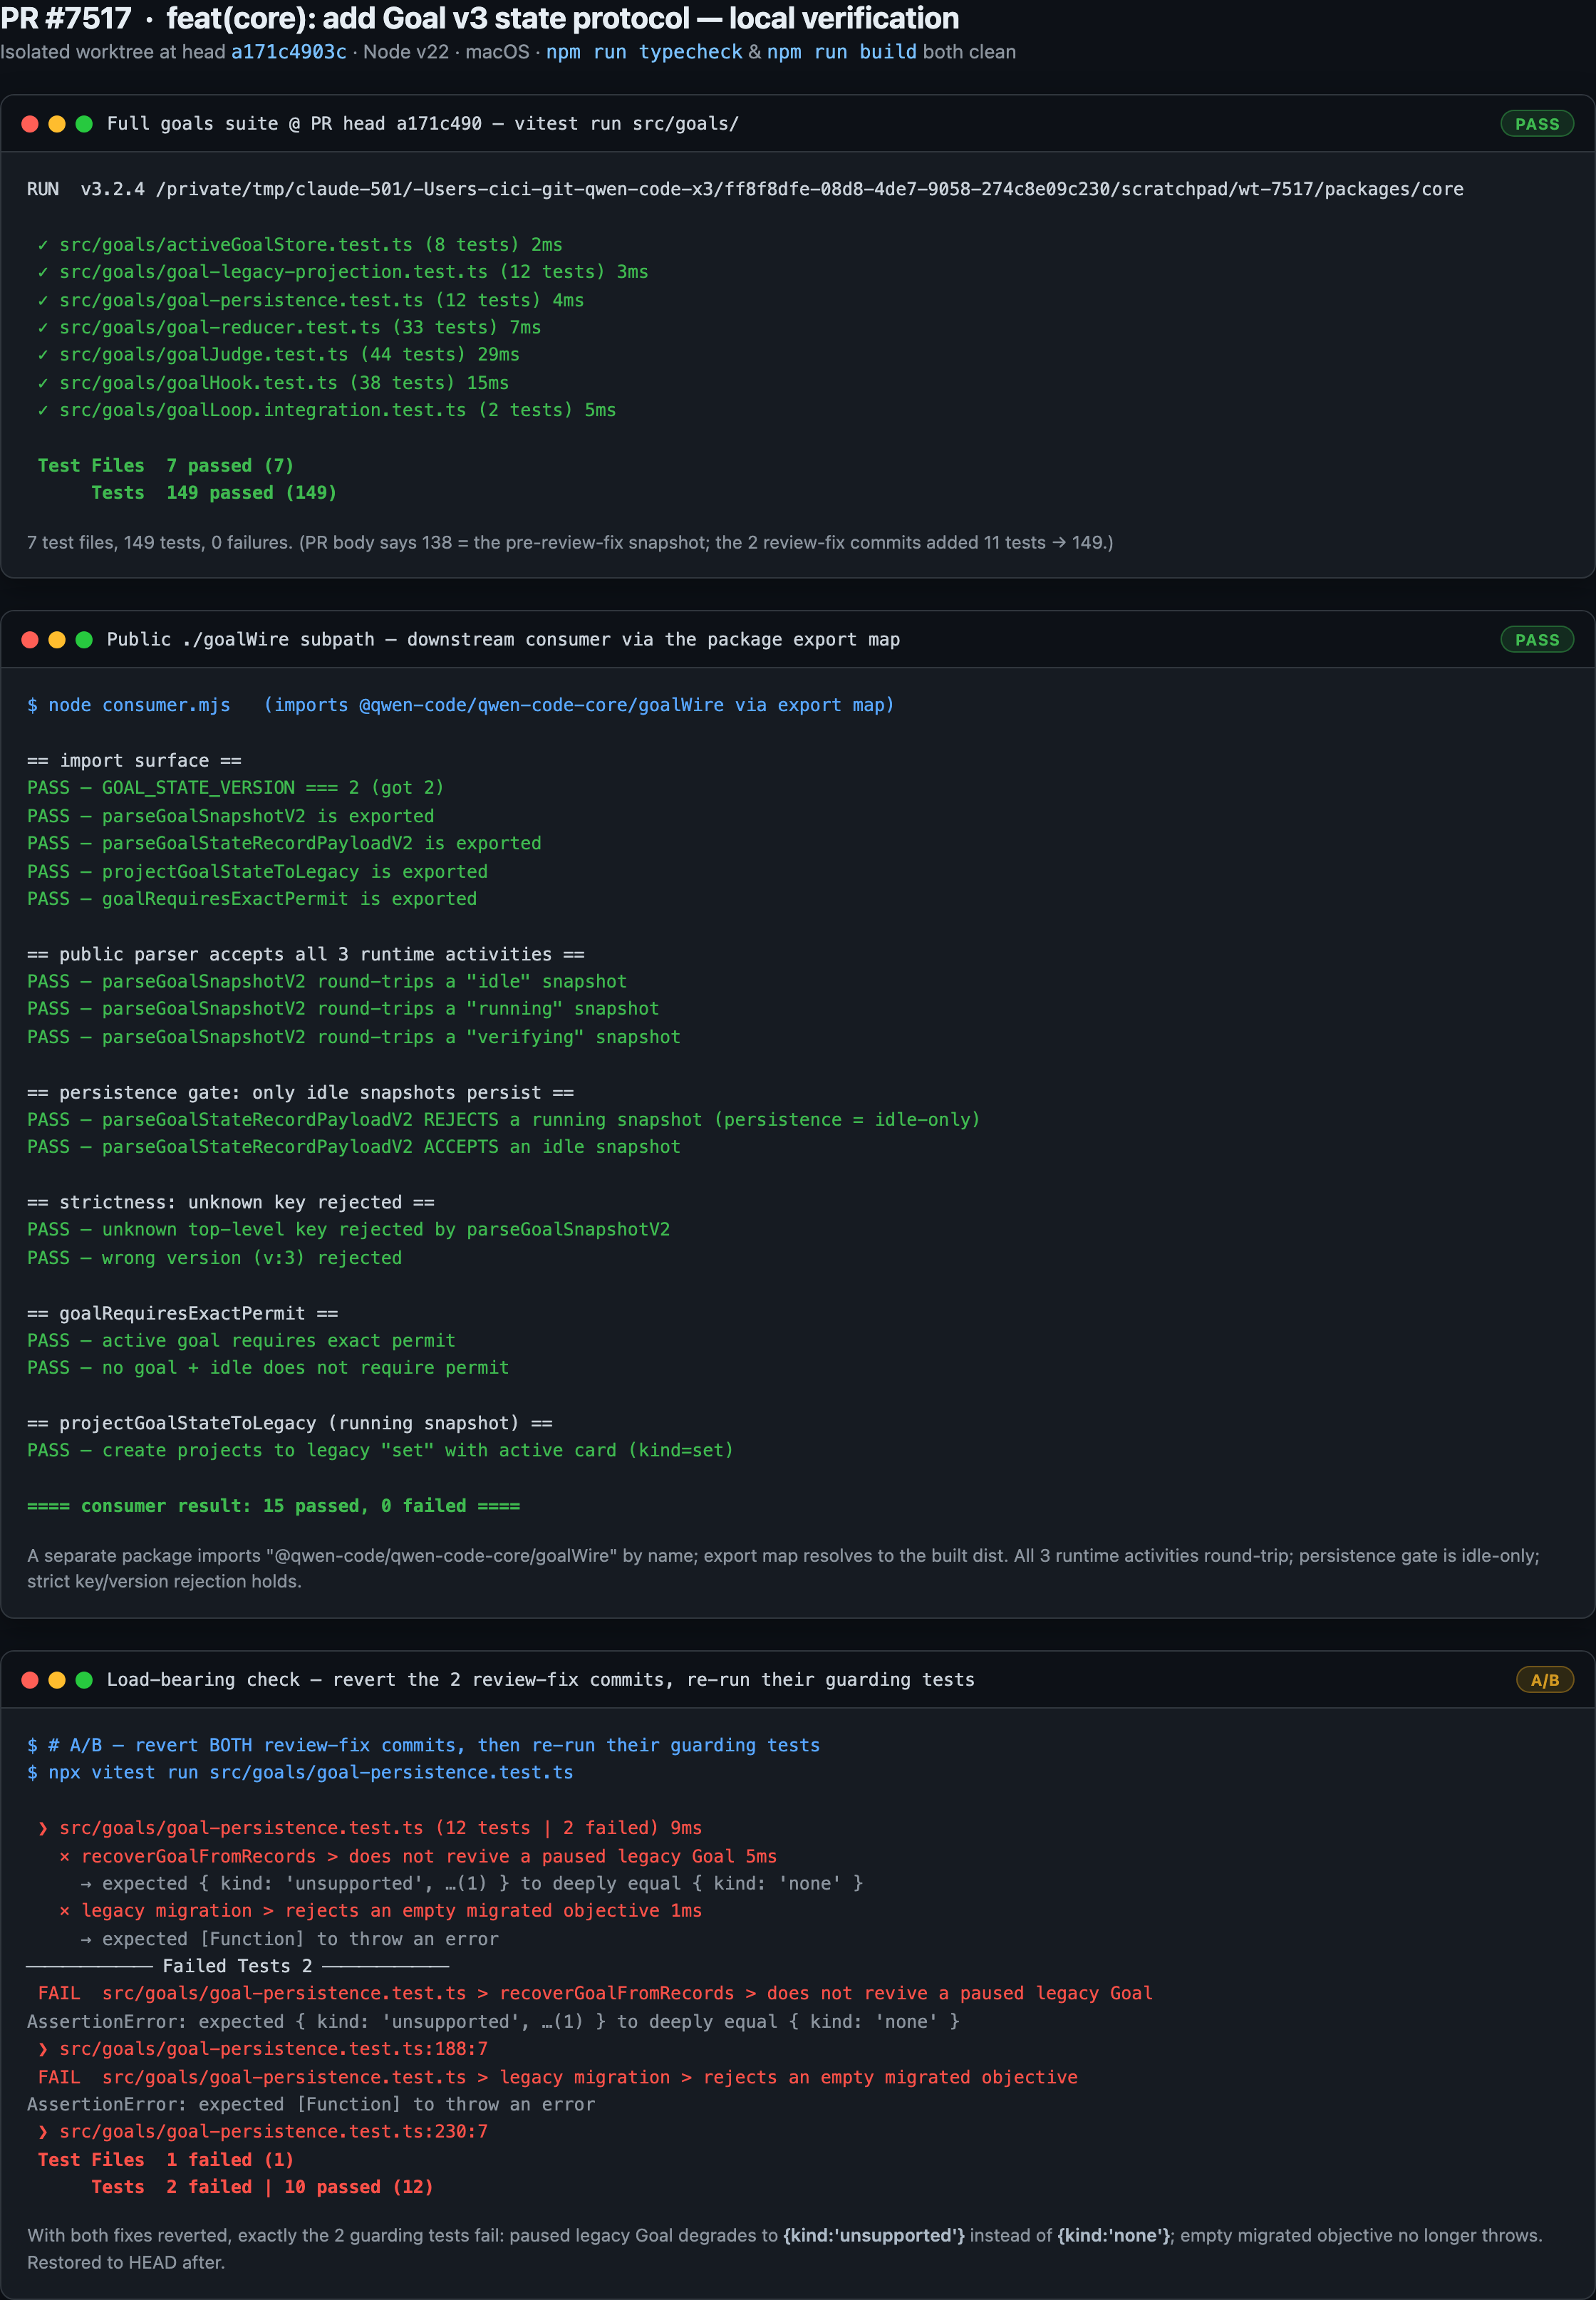Click the PASS badge on the goalWire subpath panel

1537,640
